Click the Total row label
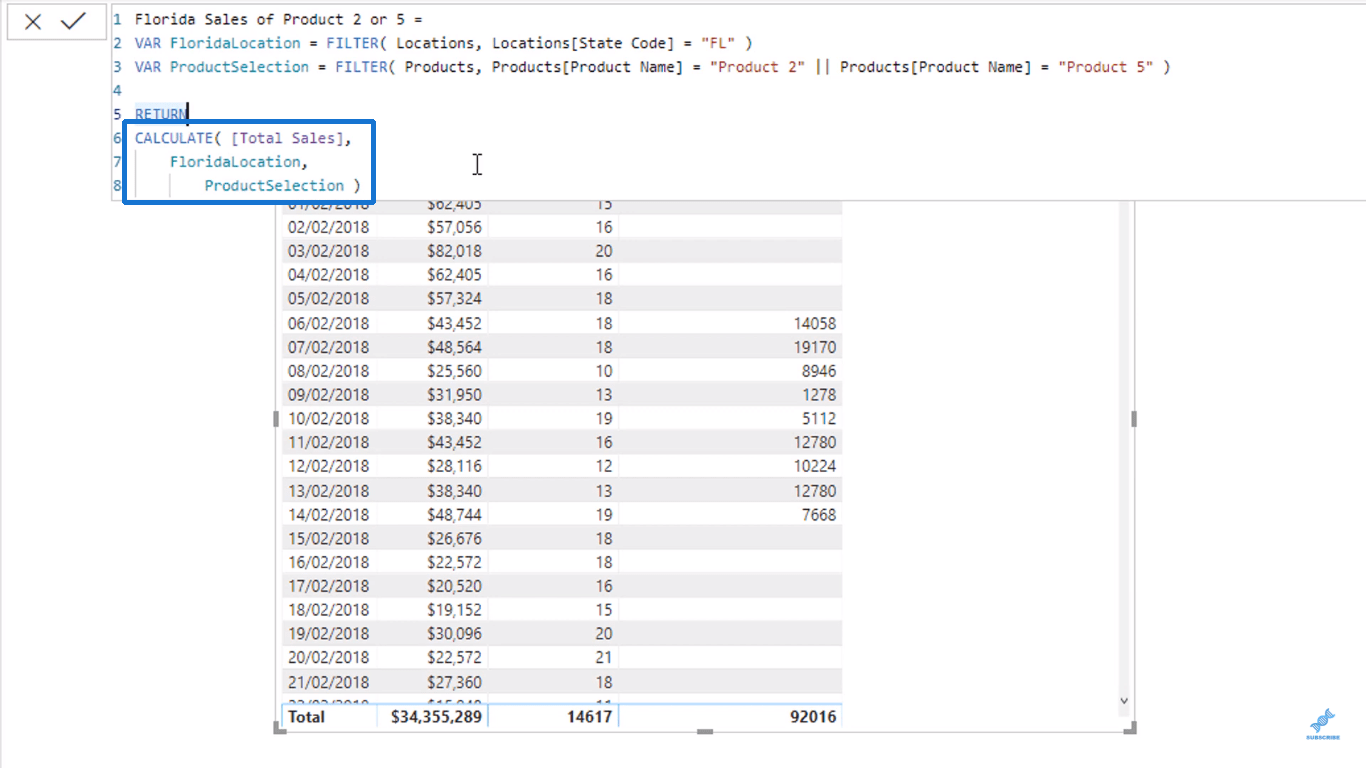Viewport: 1366px width, 768px height. (x=306, y=716)
